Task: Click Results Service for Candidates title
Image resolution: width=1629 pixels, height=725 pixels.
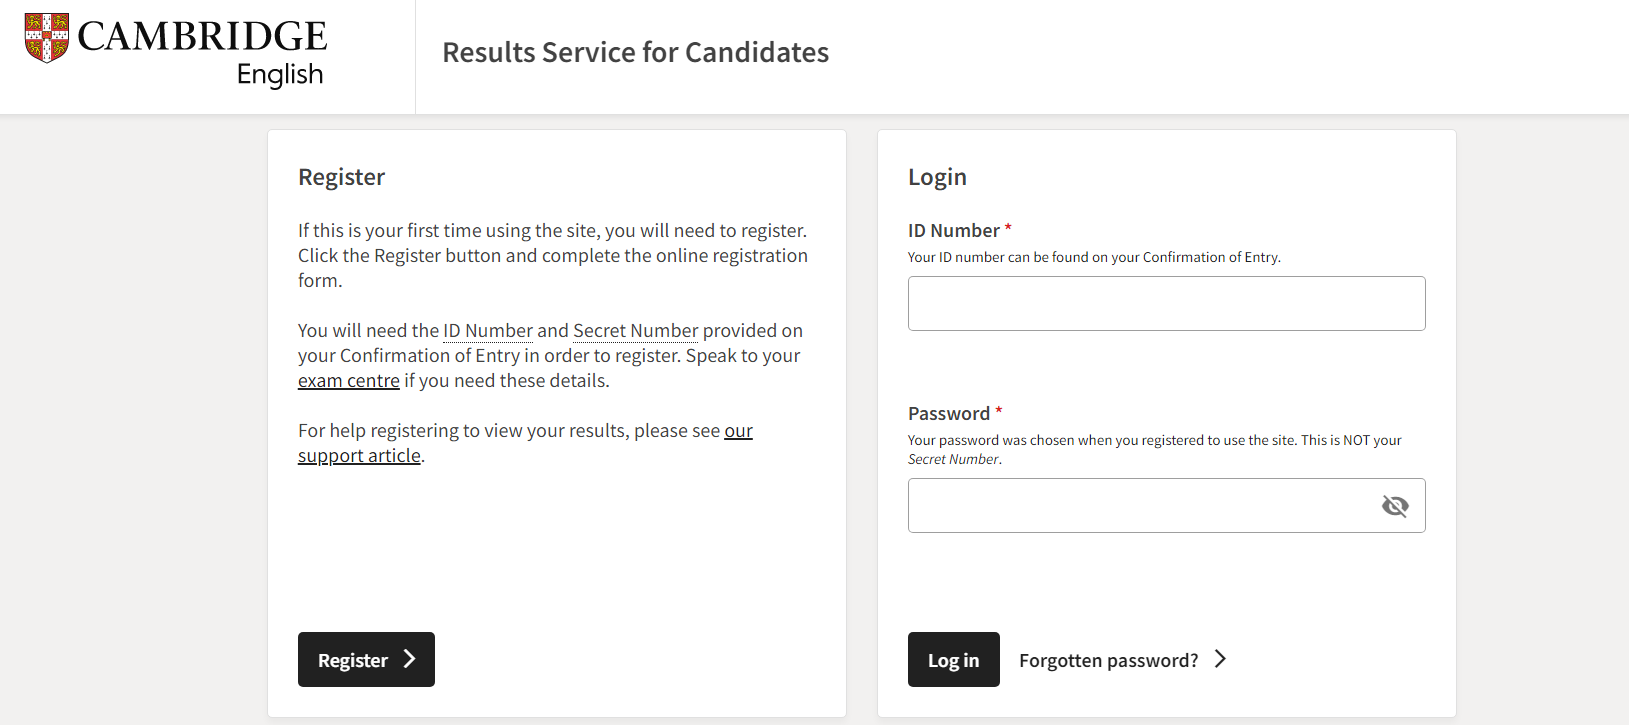Action: [635, 53]
